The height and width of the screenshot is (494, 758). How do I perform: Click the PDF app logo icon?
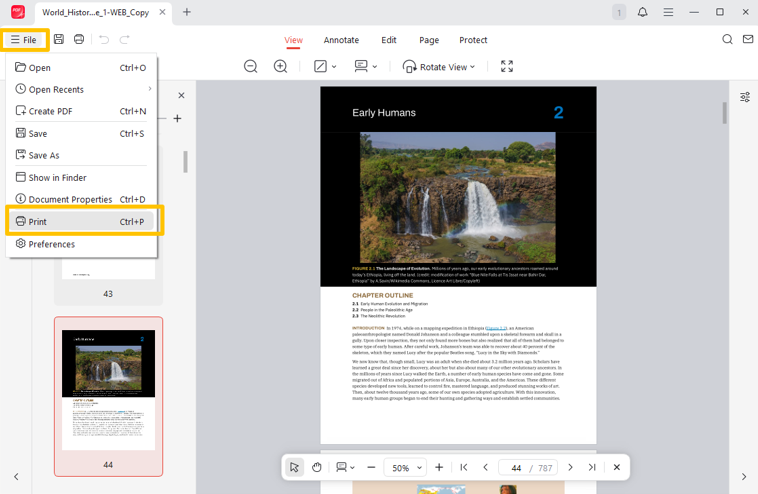(18, 12)
